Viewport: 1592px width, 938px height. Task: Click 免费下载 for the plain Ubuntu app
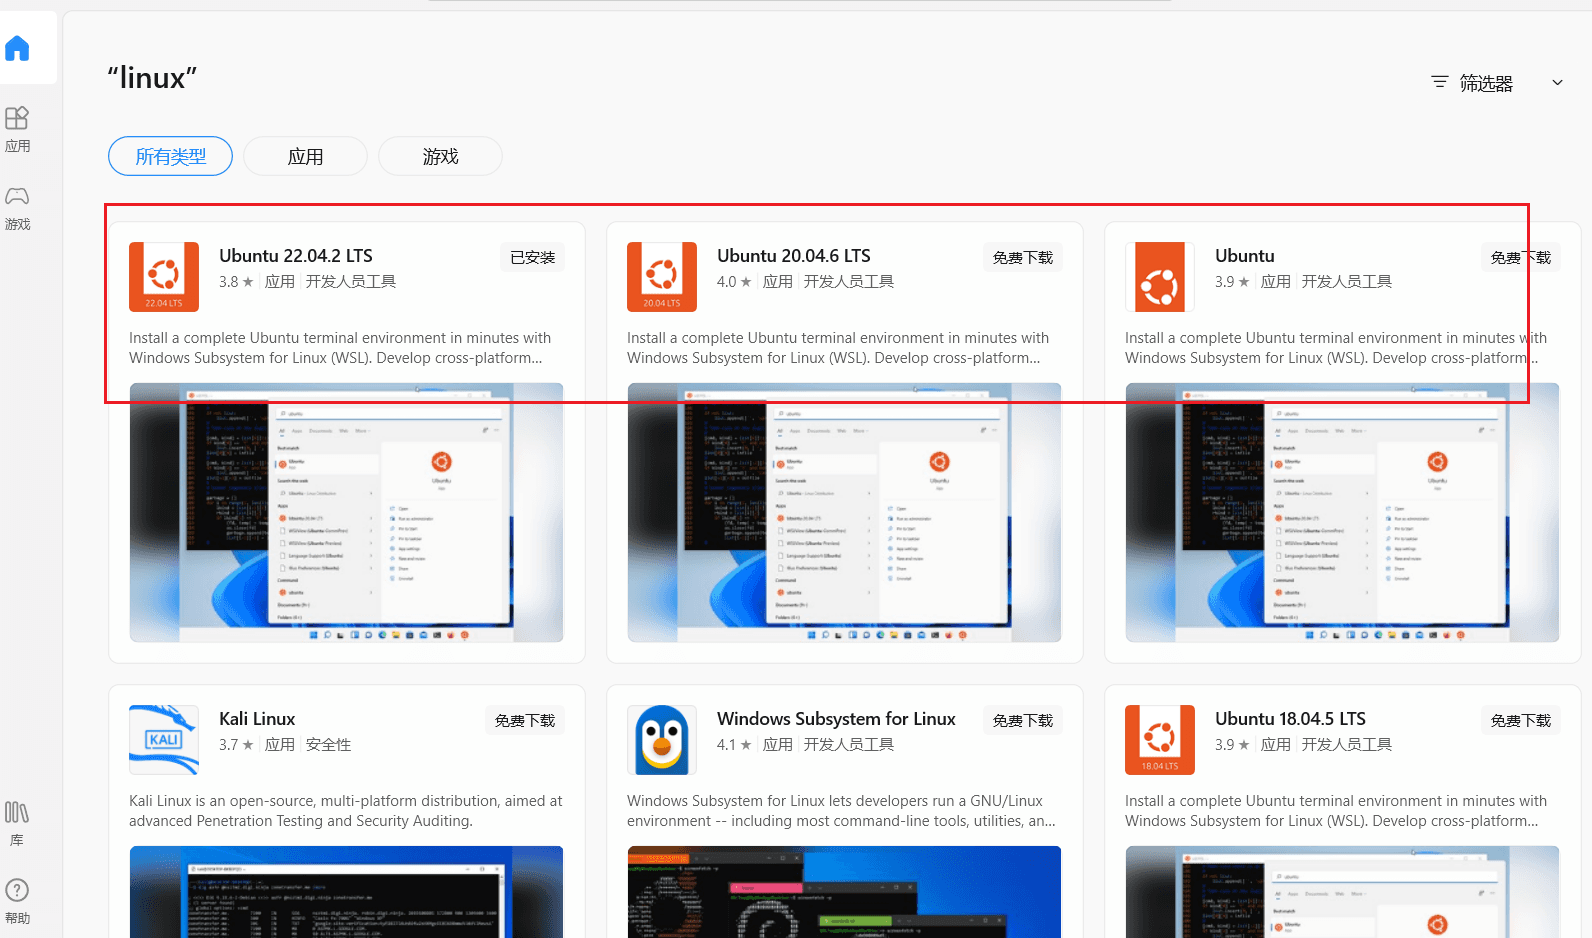(1520, 257)
